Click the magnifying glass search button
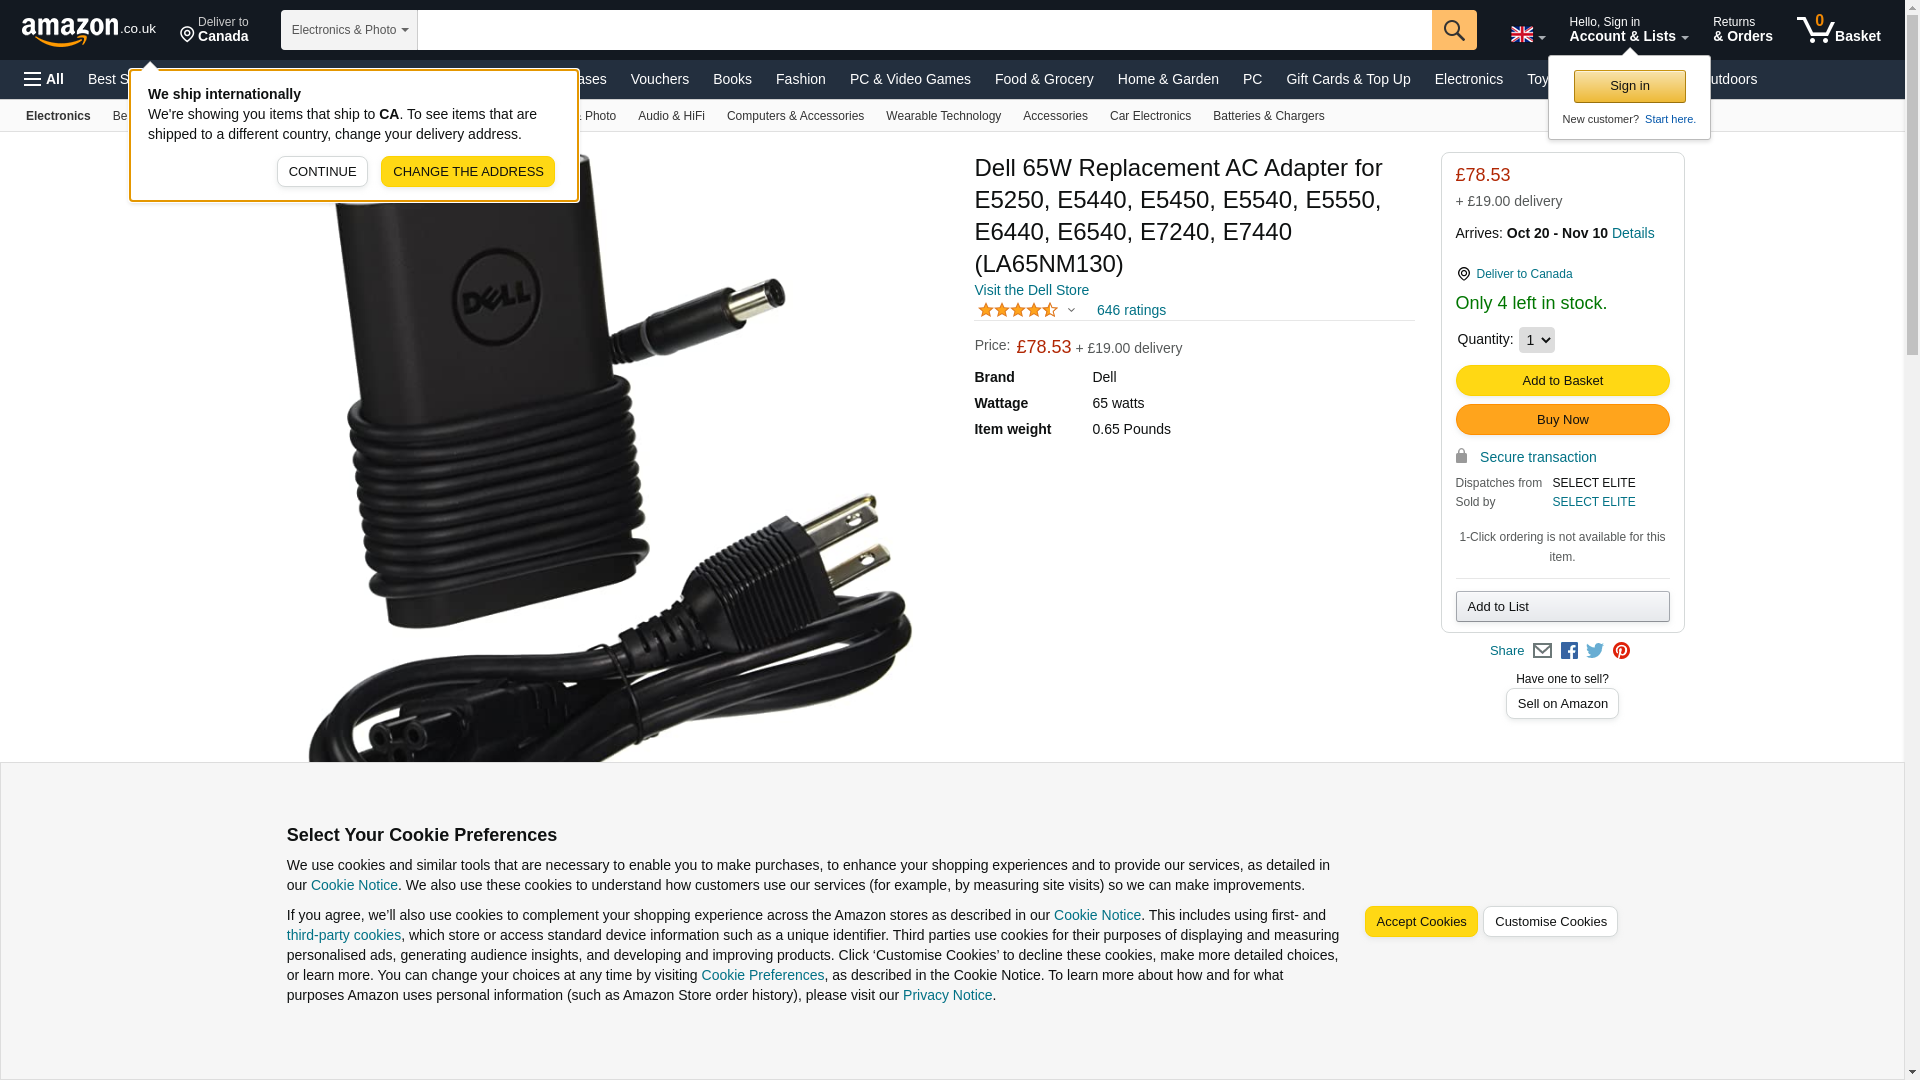Viewport: 1920px width, 1080px height. coord(1454,30)
